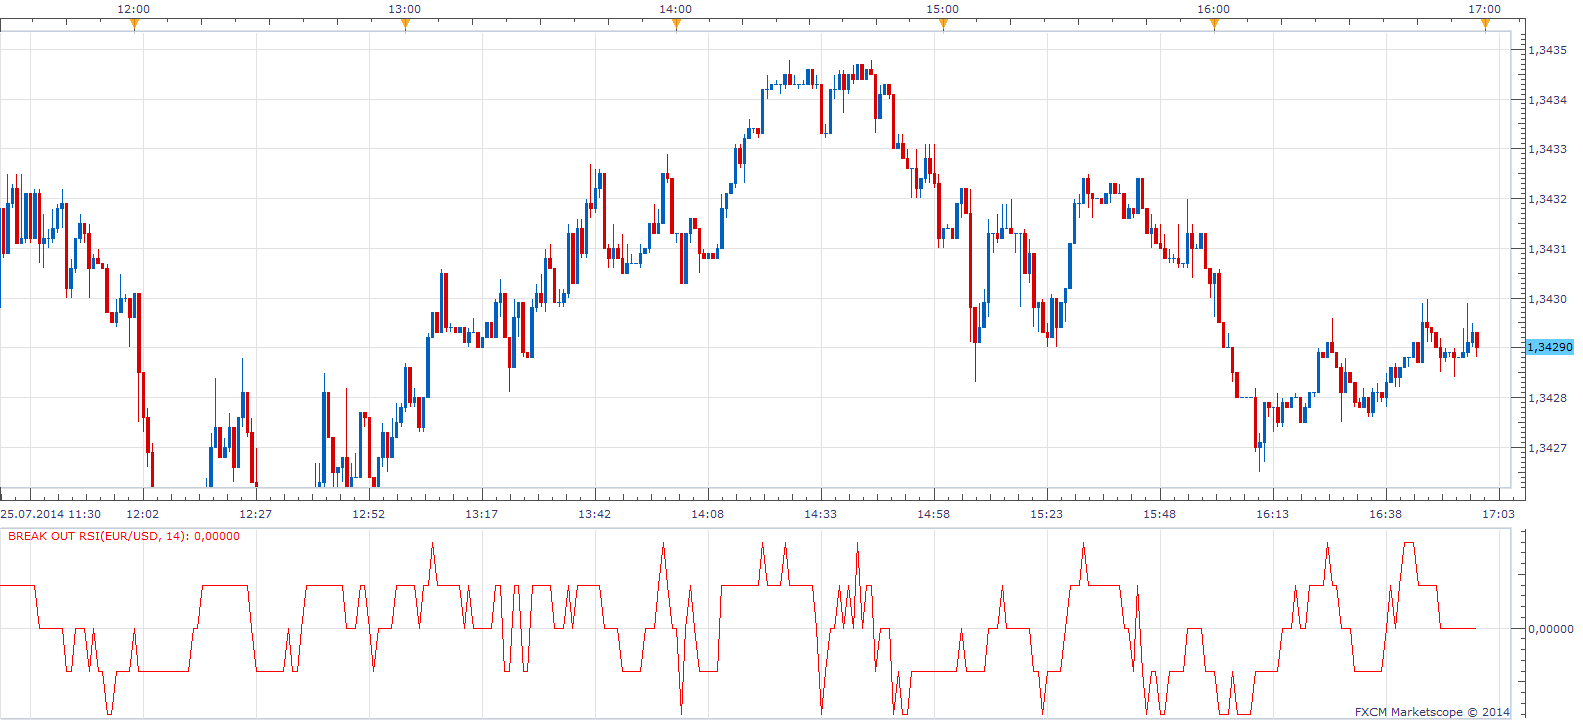Click the 12:52 time axis label

coord(369,514)
